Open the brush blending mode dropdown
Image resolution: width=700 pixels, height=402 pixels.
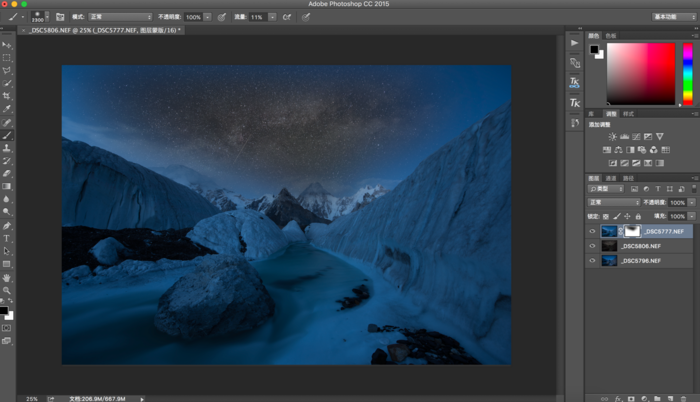coord(119,17)
